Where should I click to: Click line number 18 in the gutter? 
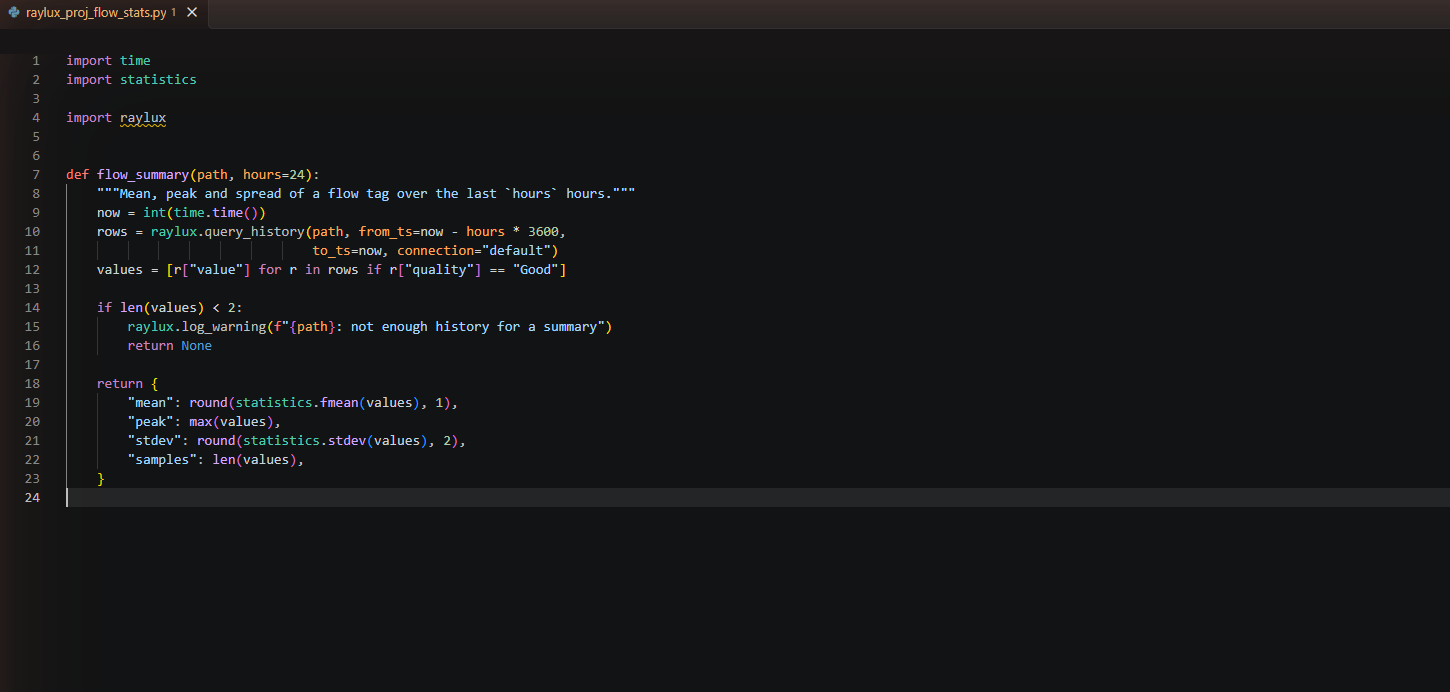click(x=32, y=383)
